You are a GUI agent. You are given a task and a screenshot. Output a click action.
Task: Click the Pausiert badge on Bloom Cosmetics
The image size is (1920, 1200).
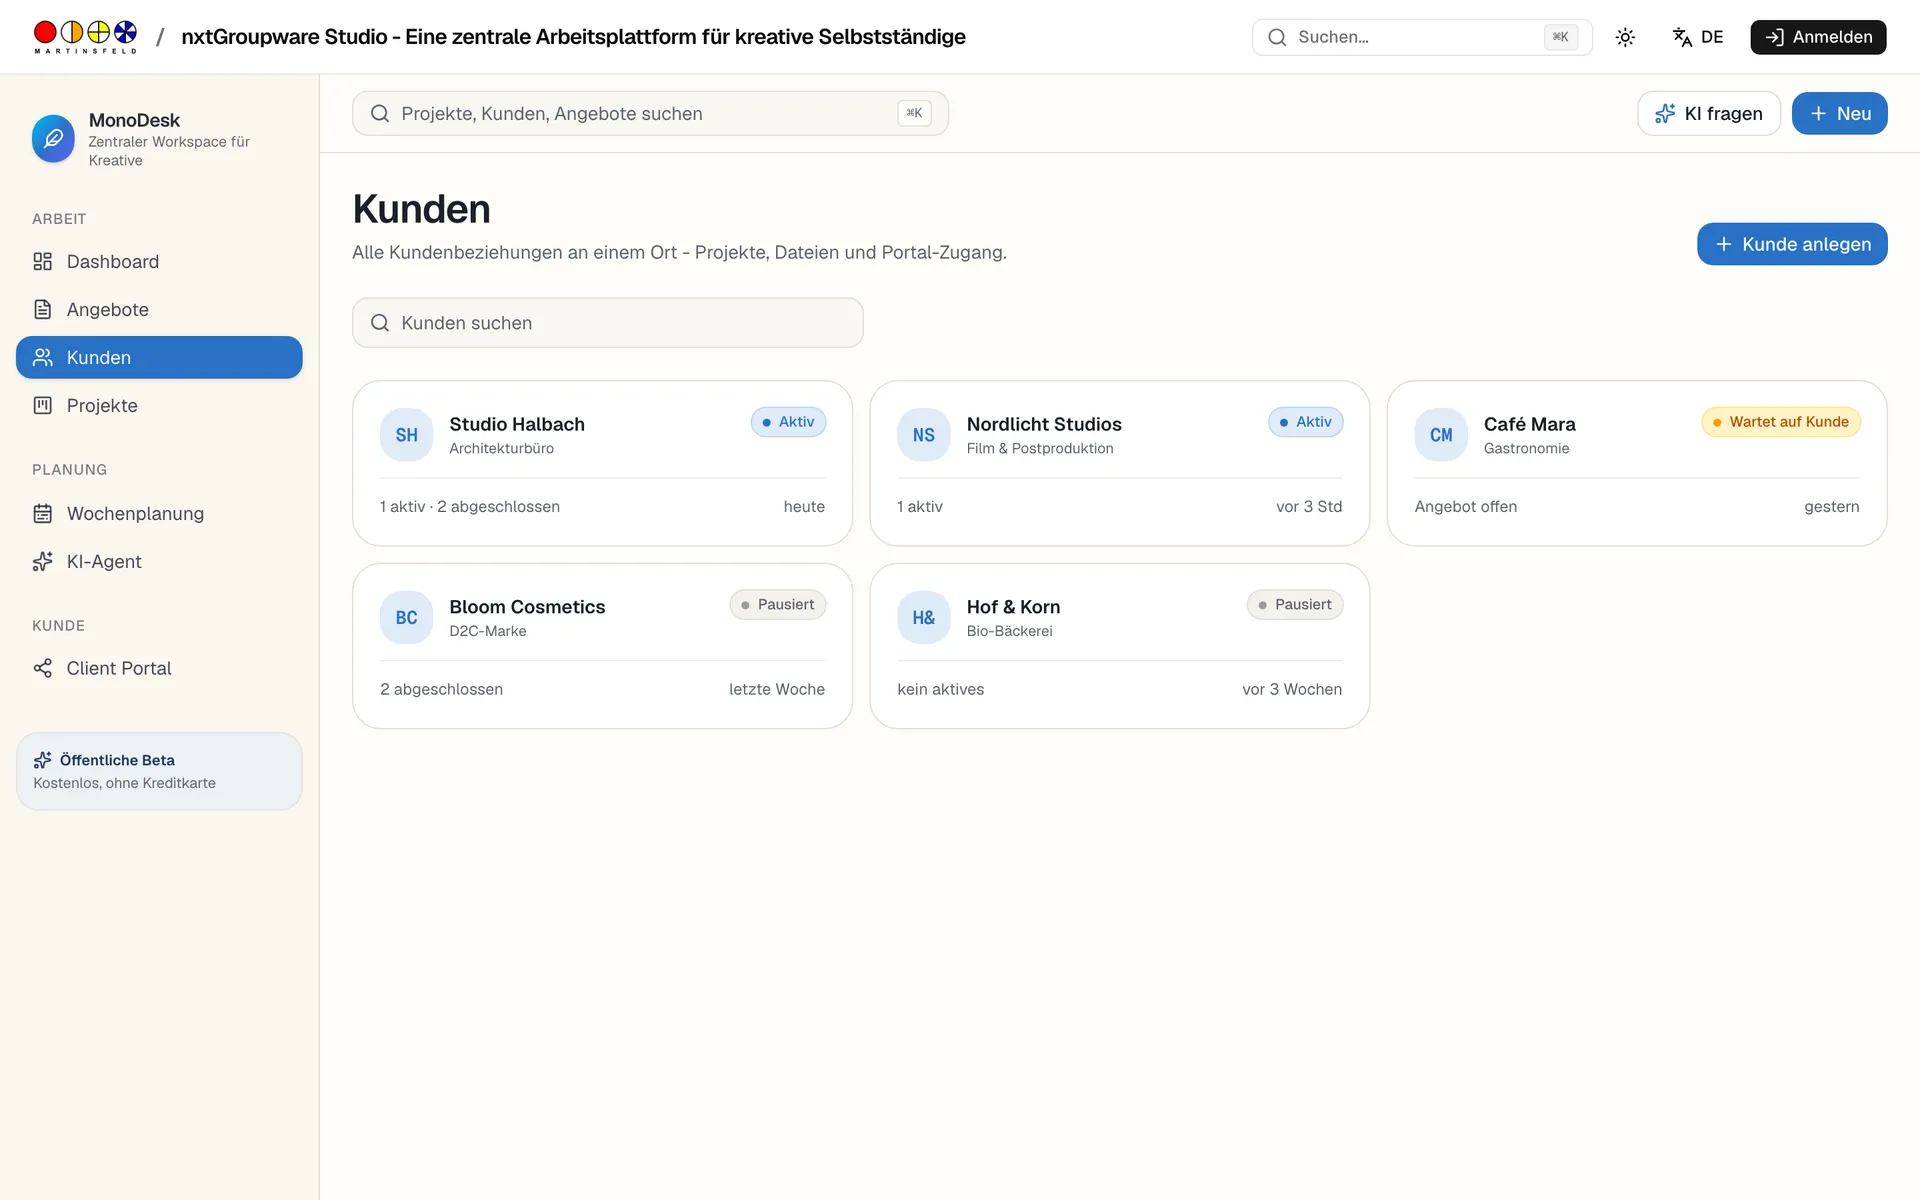coord(777,605)
